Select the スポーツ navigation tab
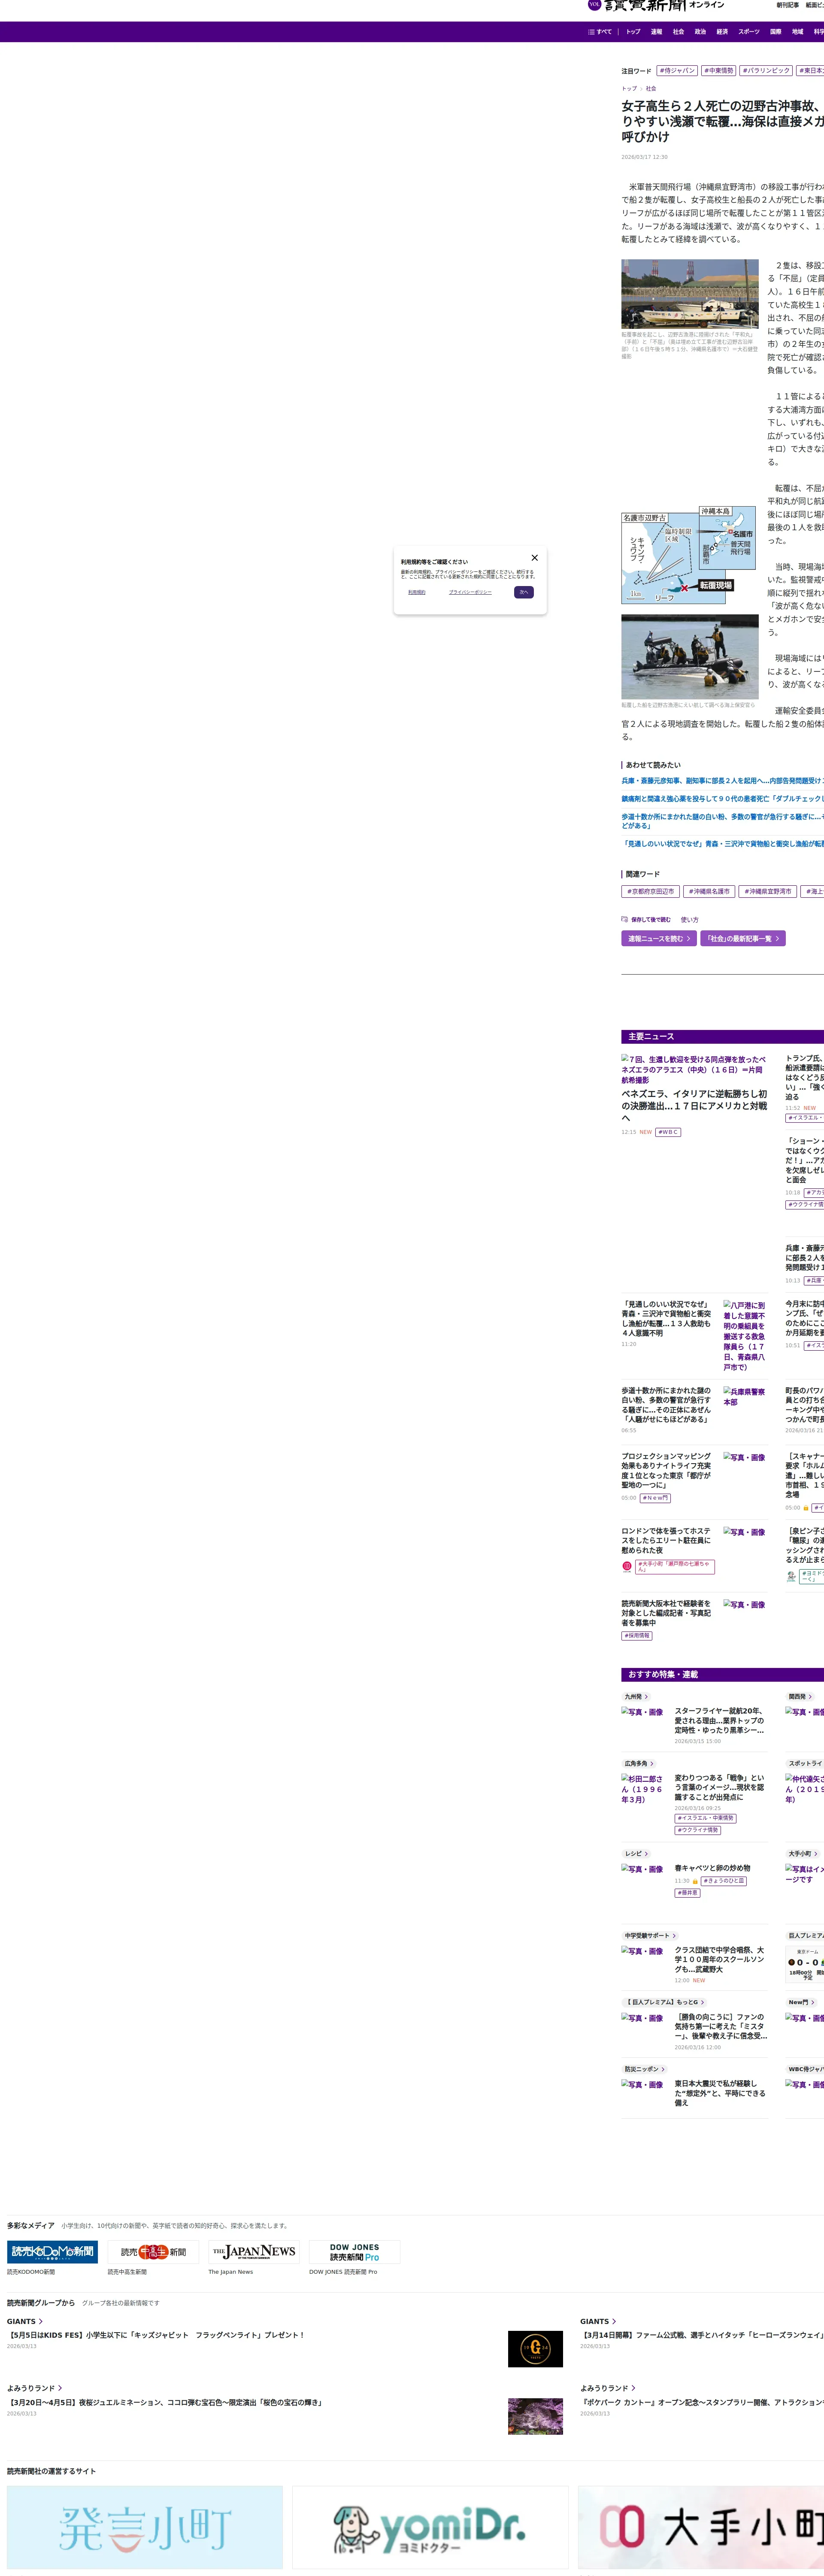The width and height of the screenshot is (824, 2576). click(x=749, y=32)
